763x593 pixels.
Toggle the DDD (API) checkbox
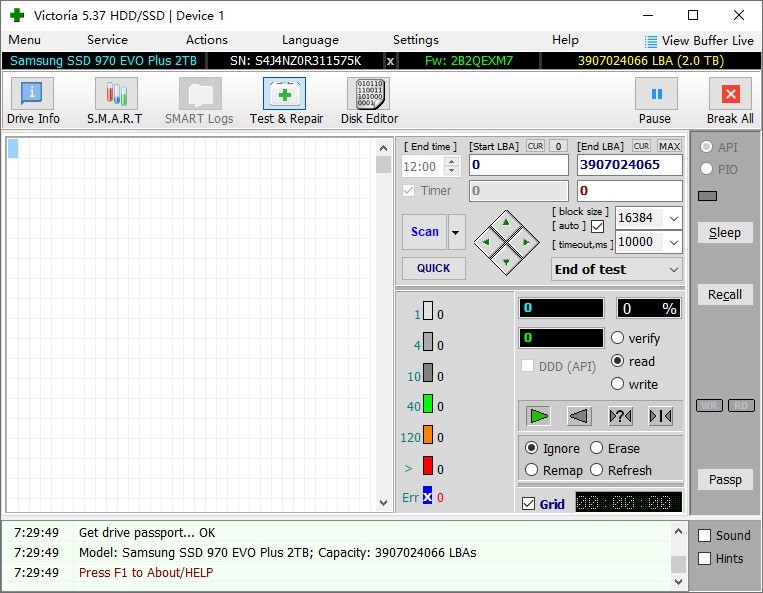pyautogui.click(x=527, y=366)
